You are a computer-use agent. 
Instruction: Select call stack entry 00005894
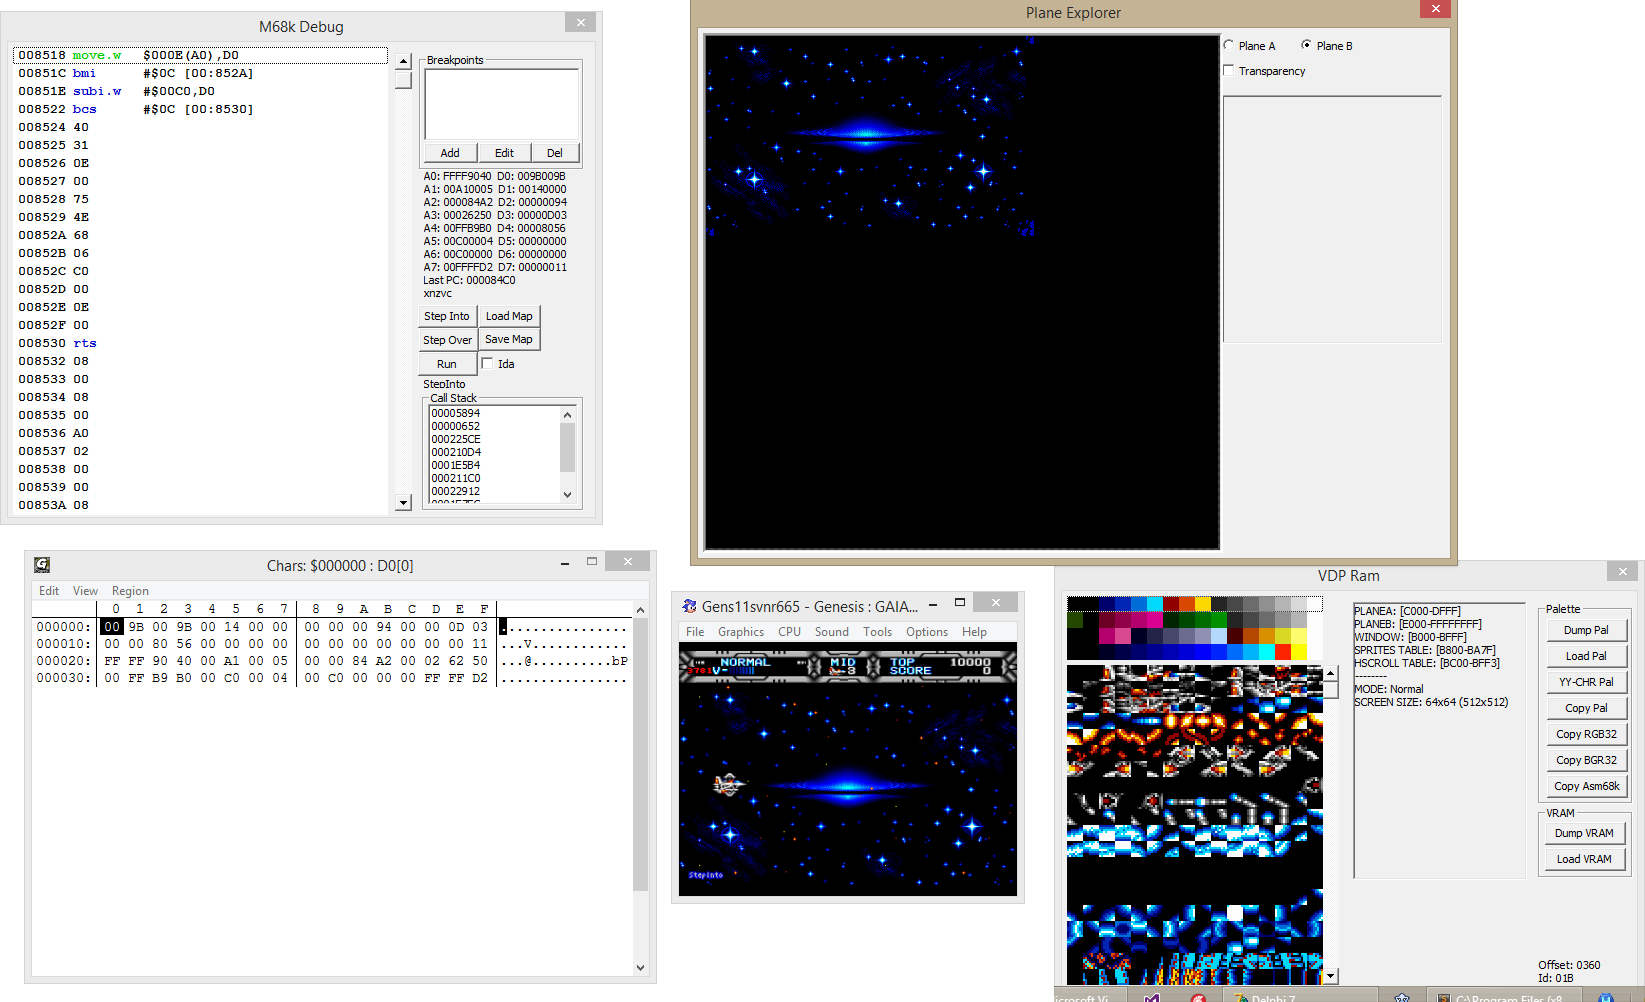tap(456, 413)
